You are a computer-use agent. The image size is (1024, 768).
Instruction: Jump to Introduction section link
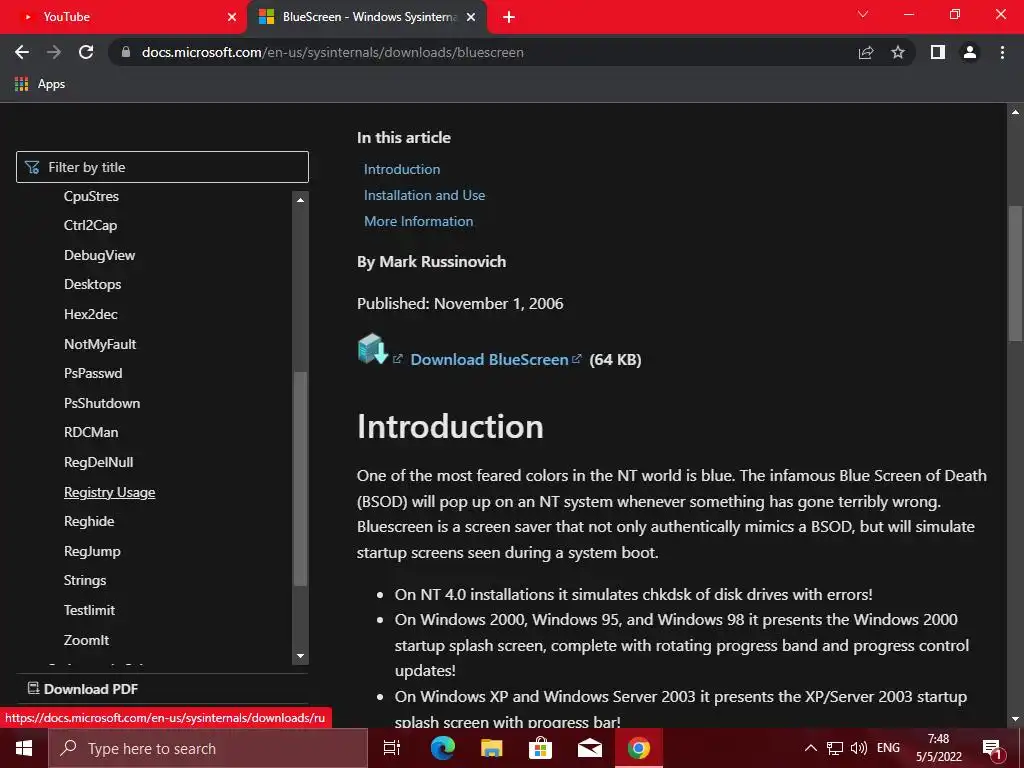pyautogui.click(x=402, y=169)
